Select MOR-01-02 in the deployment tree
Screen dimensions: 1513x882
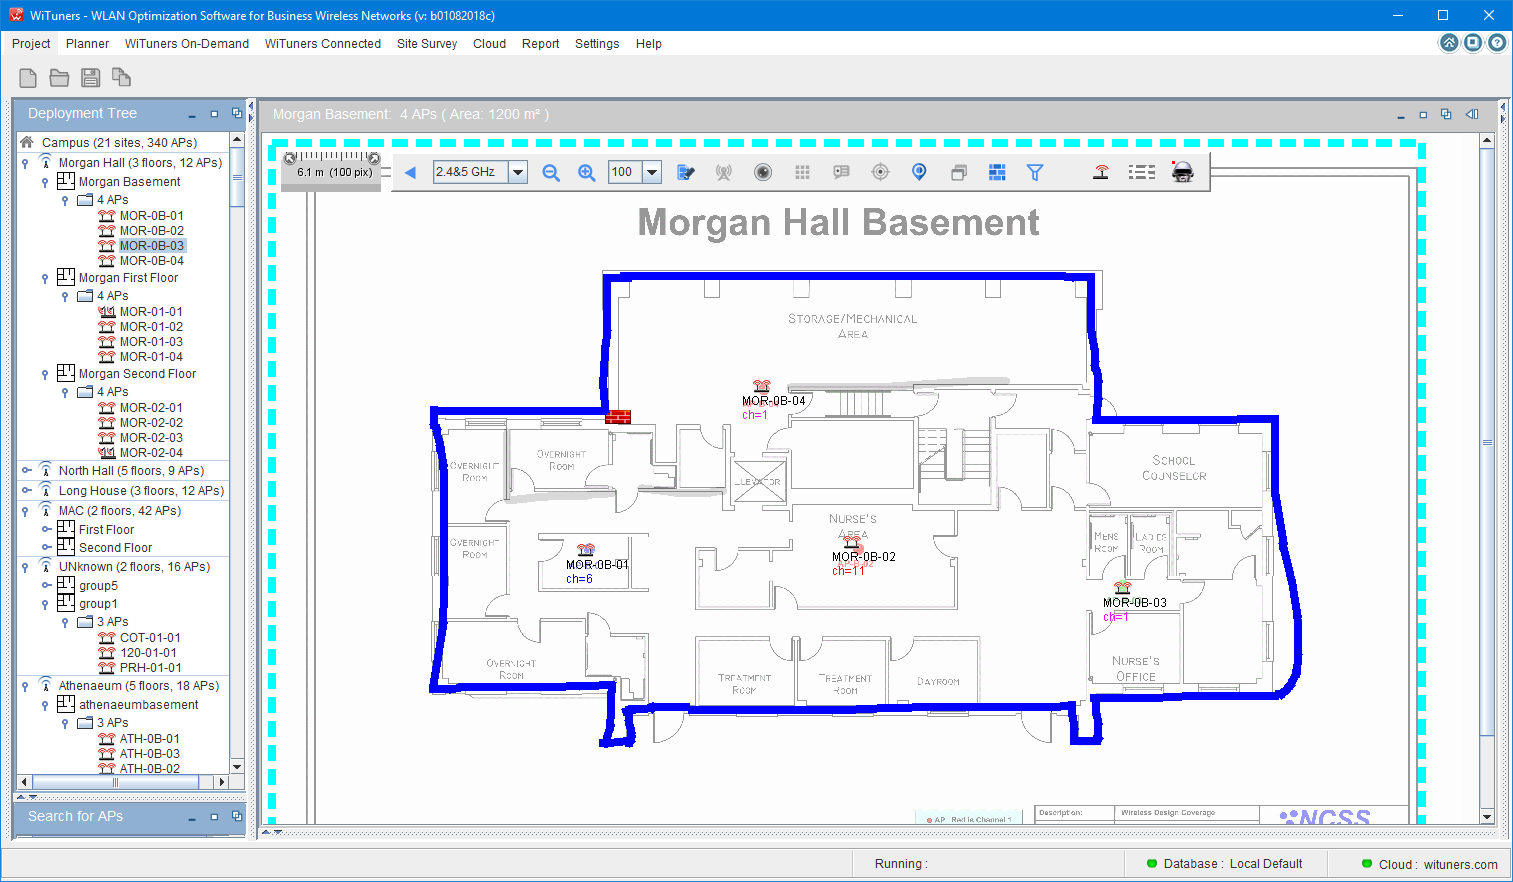(151, 326)
